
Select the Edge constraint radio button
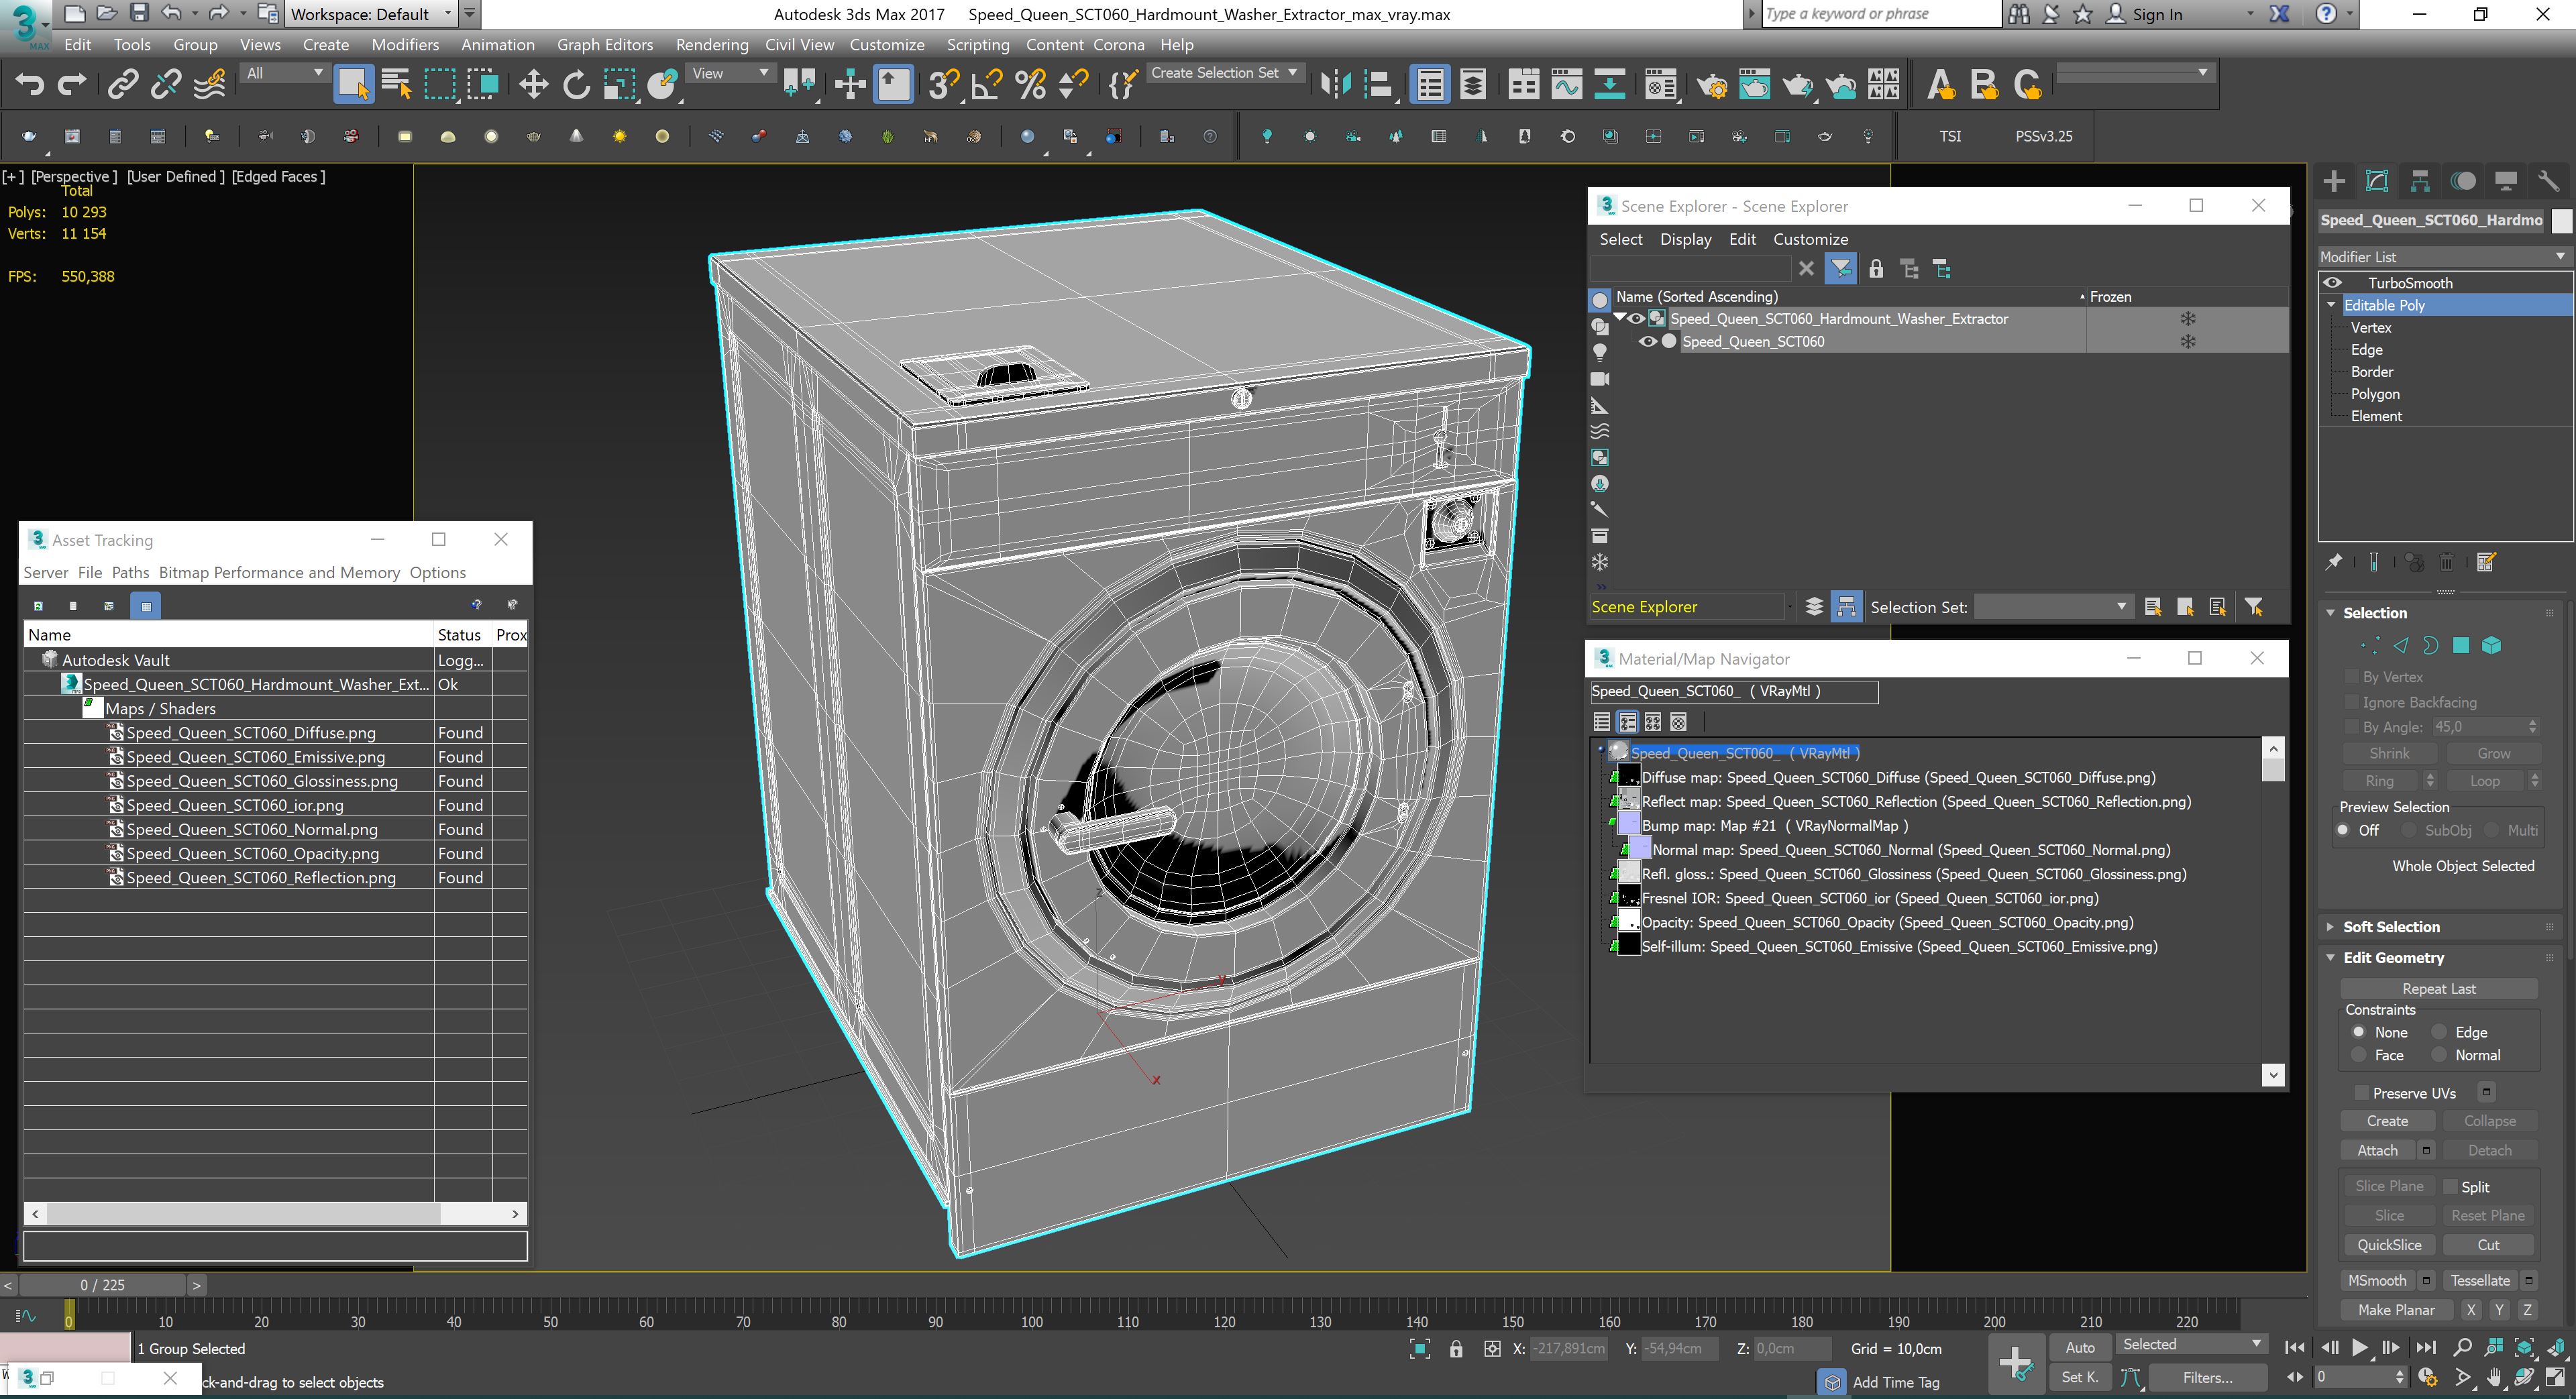[2440, 1032]
